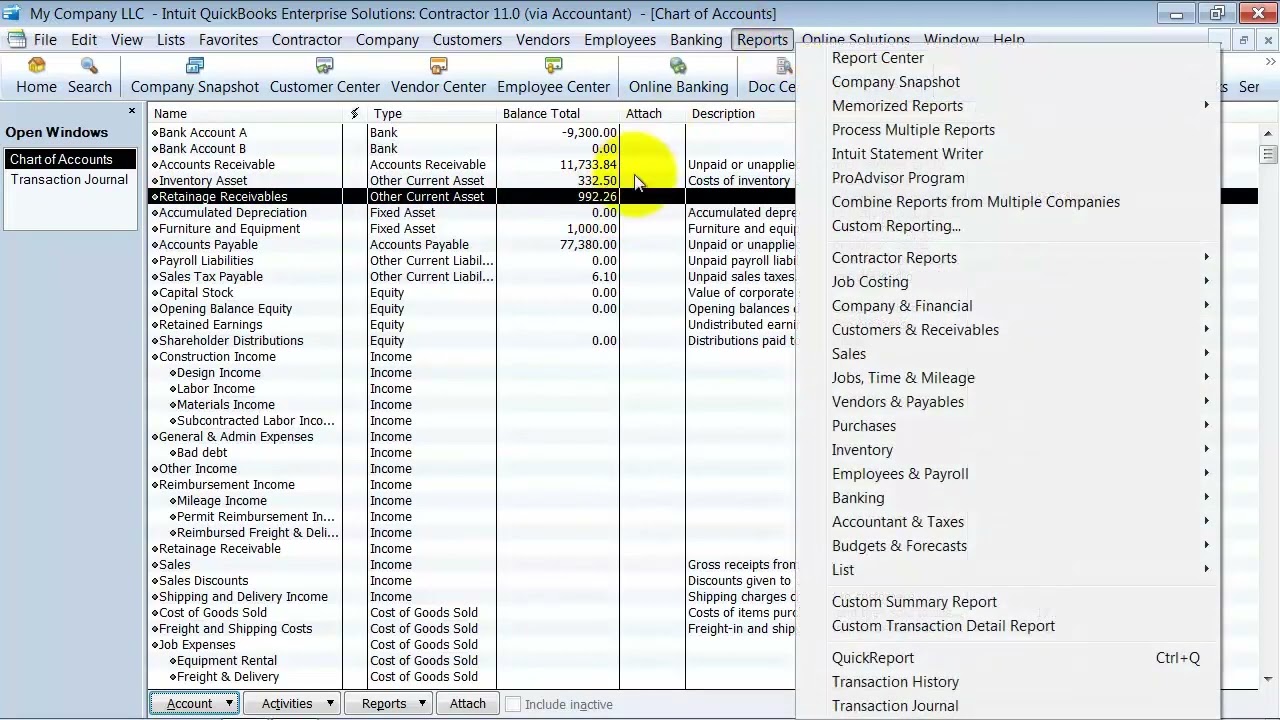Click the Description column header
The height and width of the screenshot is (720, 1280).
coord(740,113)
